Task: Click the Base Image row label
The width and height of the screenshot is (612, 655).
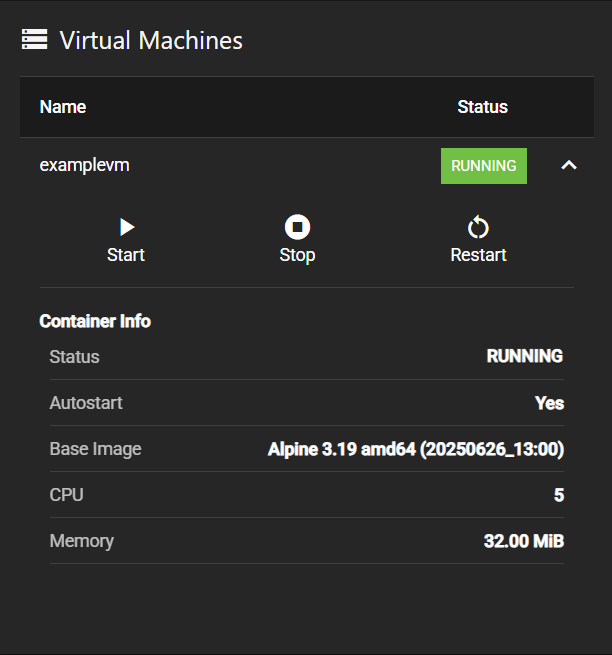Action: [95, 449]
